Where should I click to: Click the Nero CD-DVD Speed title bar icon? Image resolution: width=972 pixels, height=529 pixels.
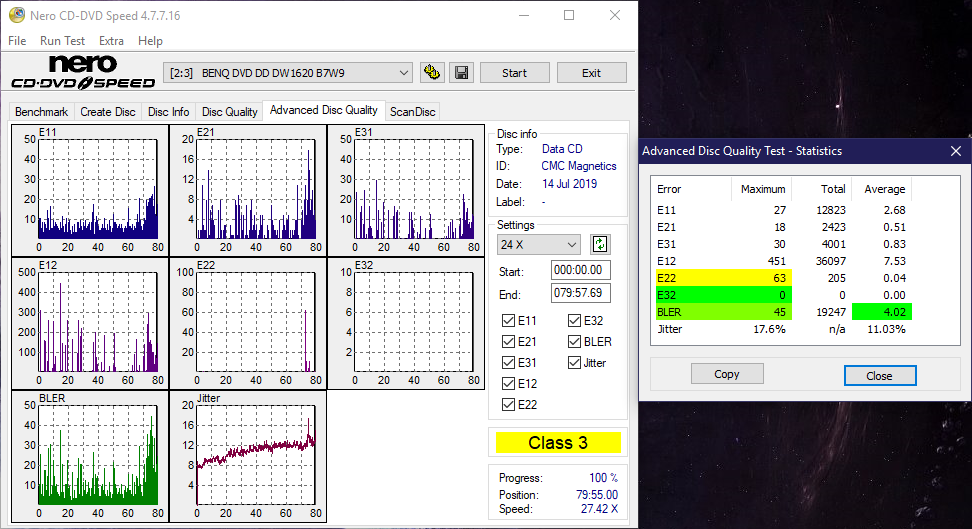[17, 15]
